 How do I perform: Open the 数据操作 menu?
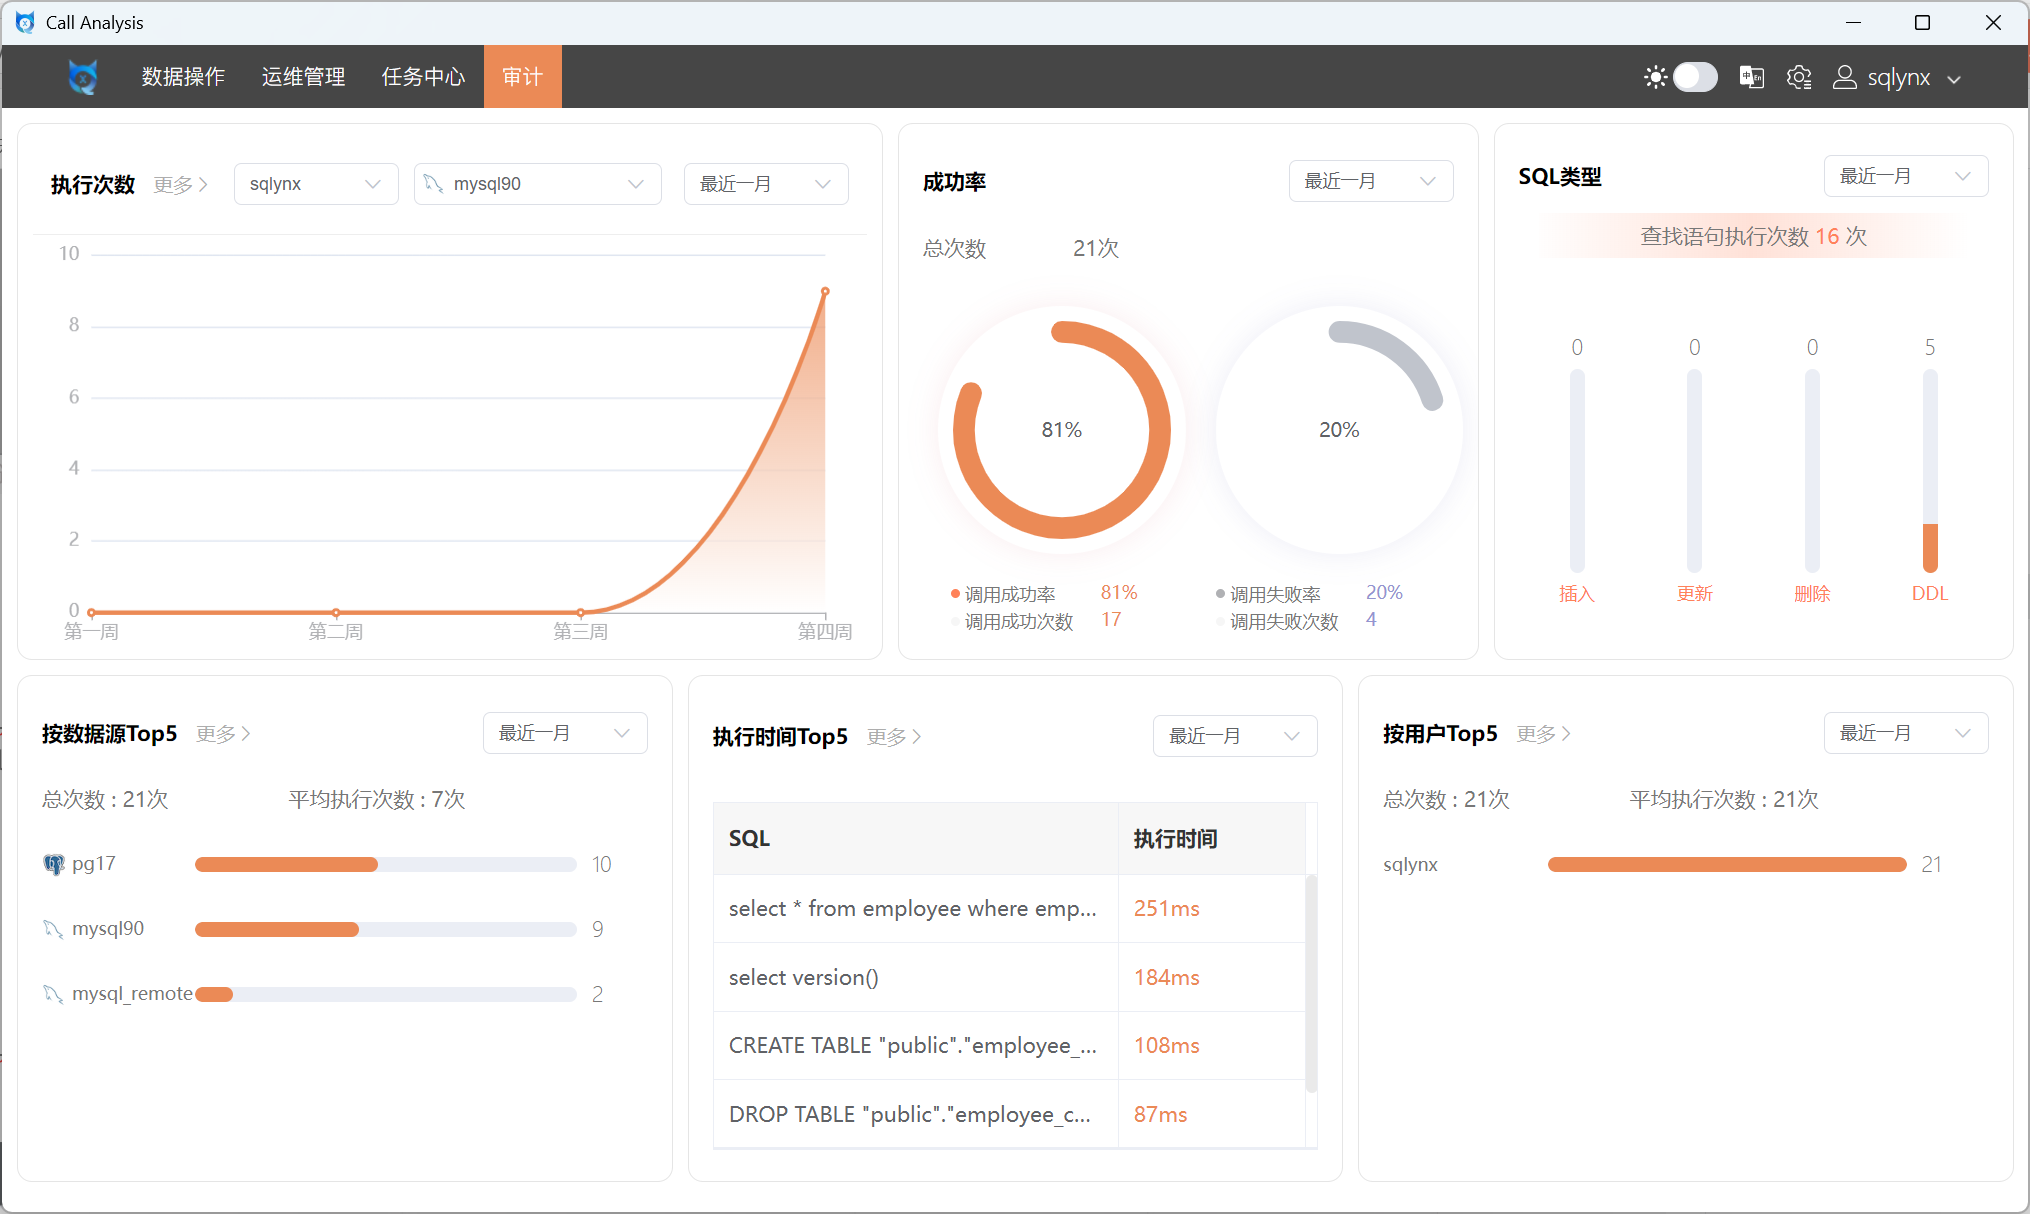[183, 77]
